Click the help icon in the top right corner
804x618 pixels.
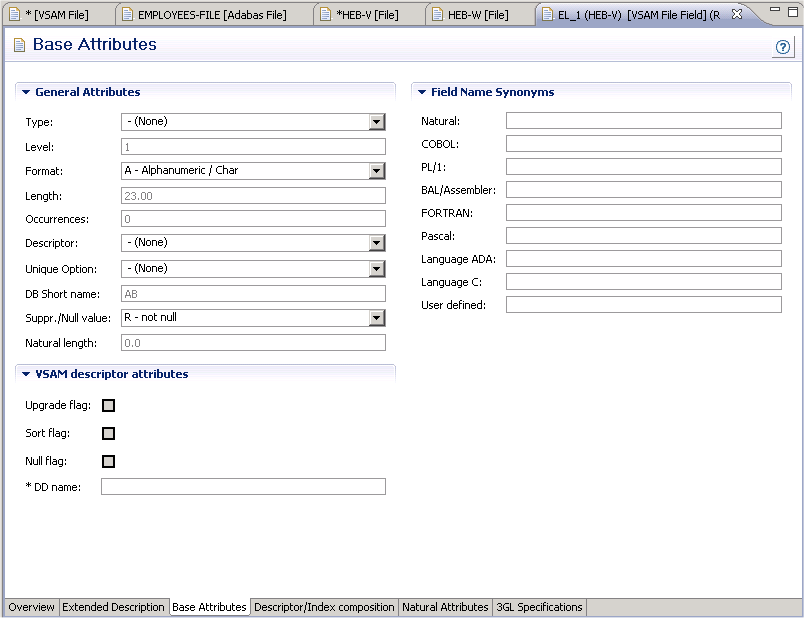782,45
